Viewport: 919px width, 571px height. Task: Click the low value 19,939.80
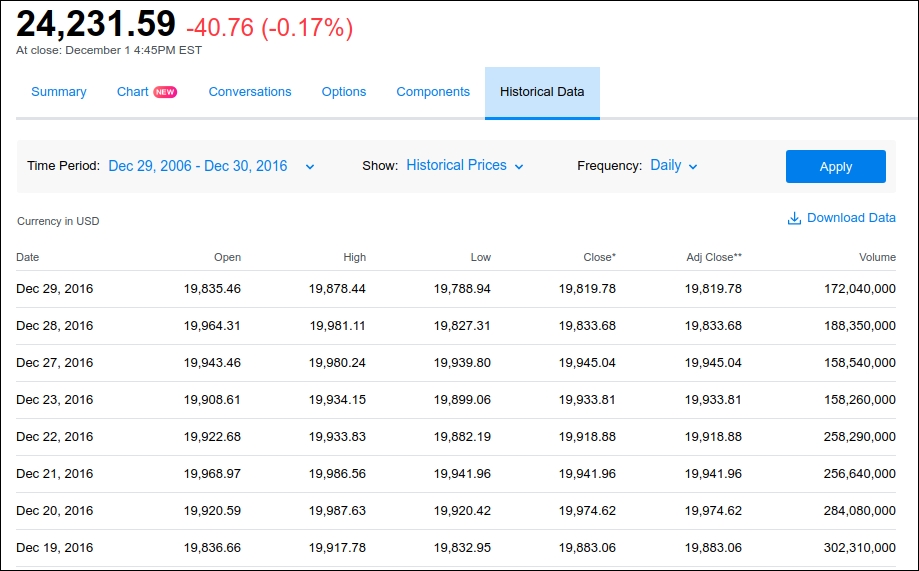tap(462, 363)
